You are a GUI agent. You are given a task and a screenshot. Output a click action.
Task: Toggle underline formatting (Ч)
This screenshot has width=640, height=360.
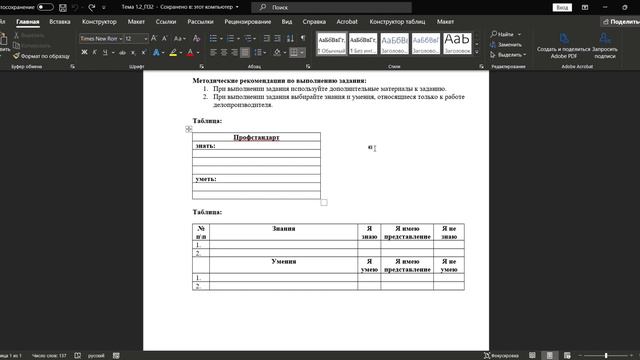105,52
